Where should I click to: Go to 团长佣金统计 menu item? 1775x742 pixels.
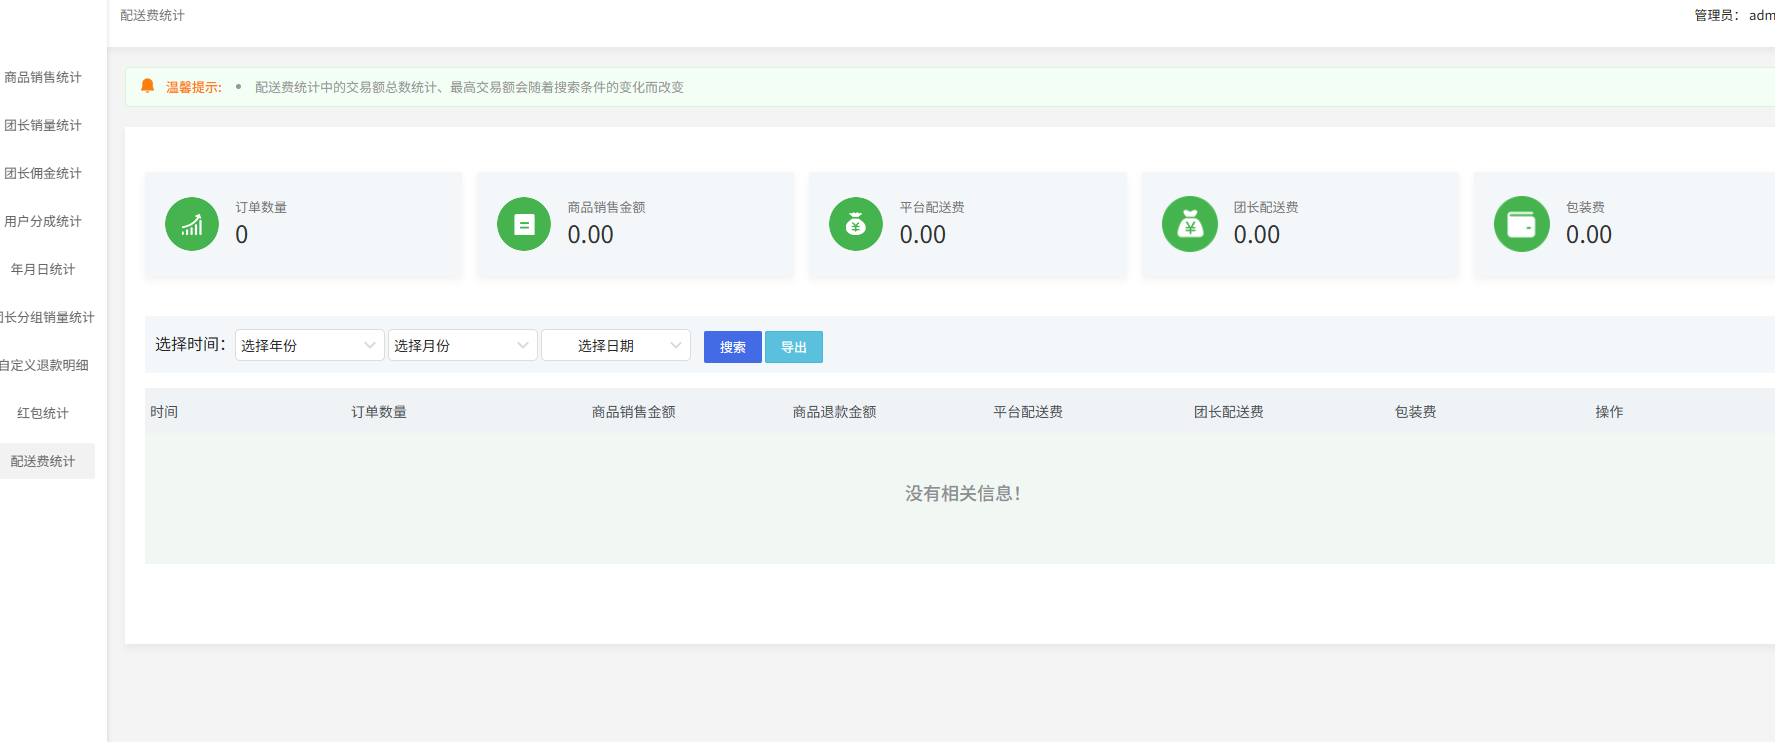(x=43, y=173)
